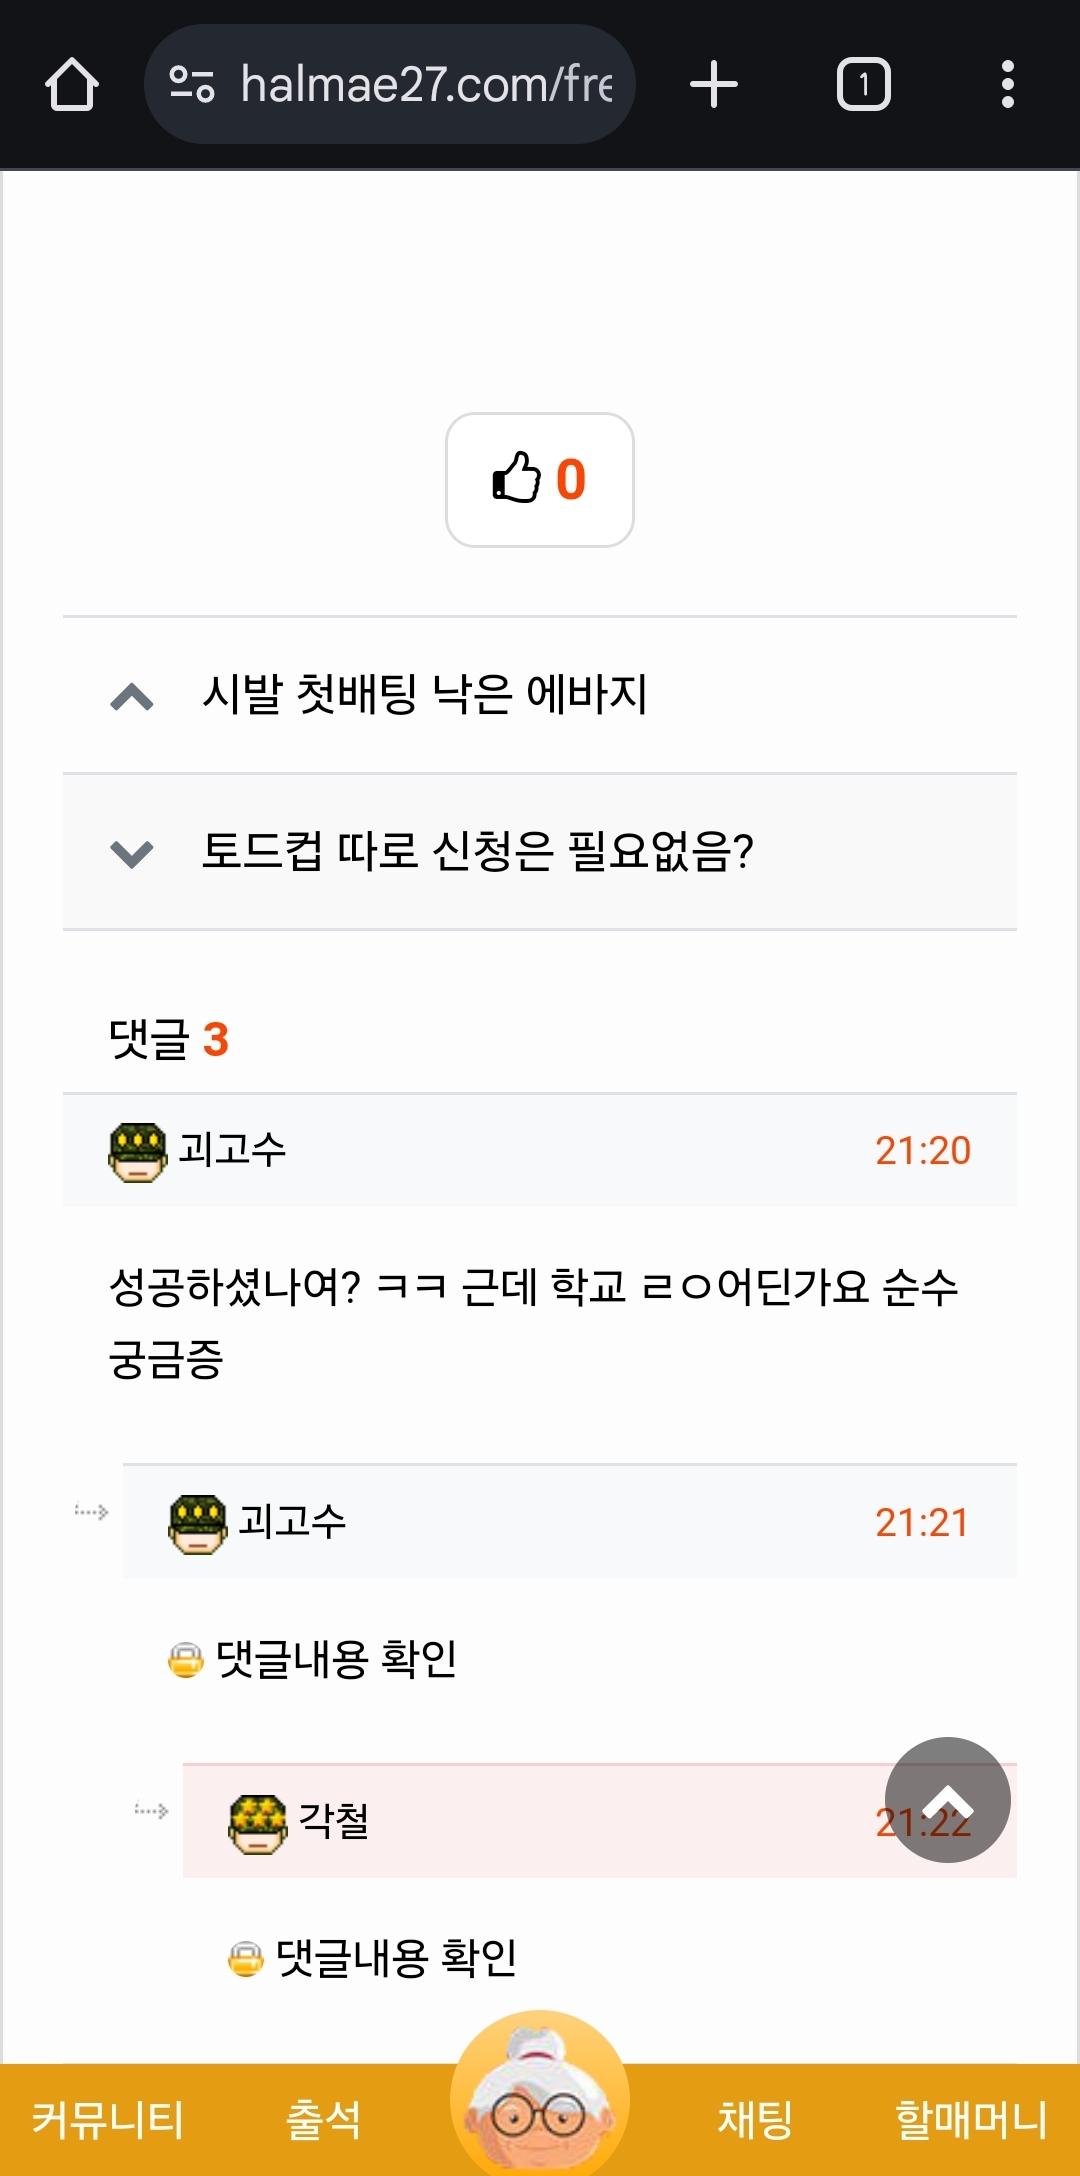Tap the browser home icon
Viewport: 1080px width, 2176px height.
point(72,84)
